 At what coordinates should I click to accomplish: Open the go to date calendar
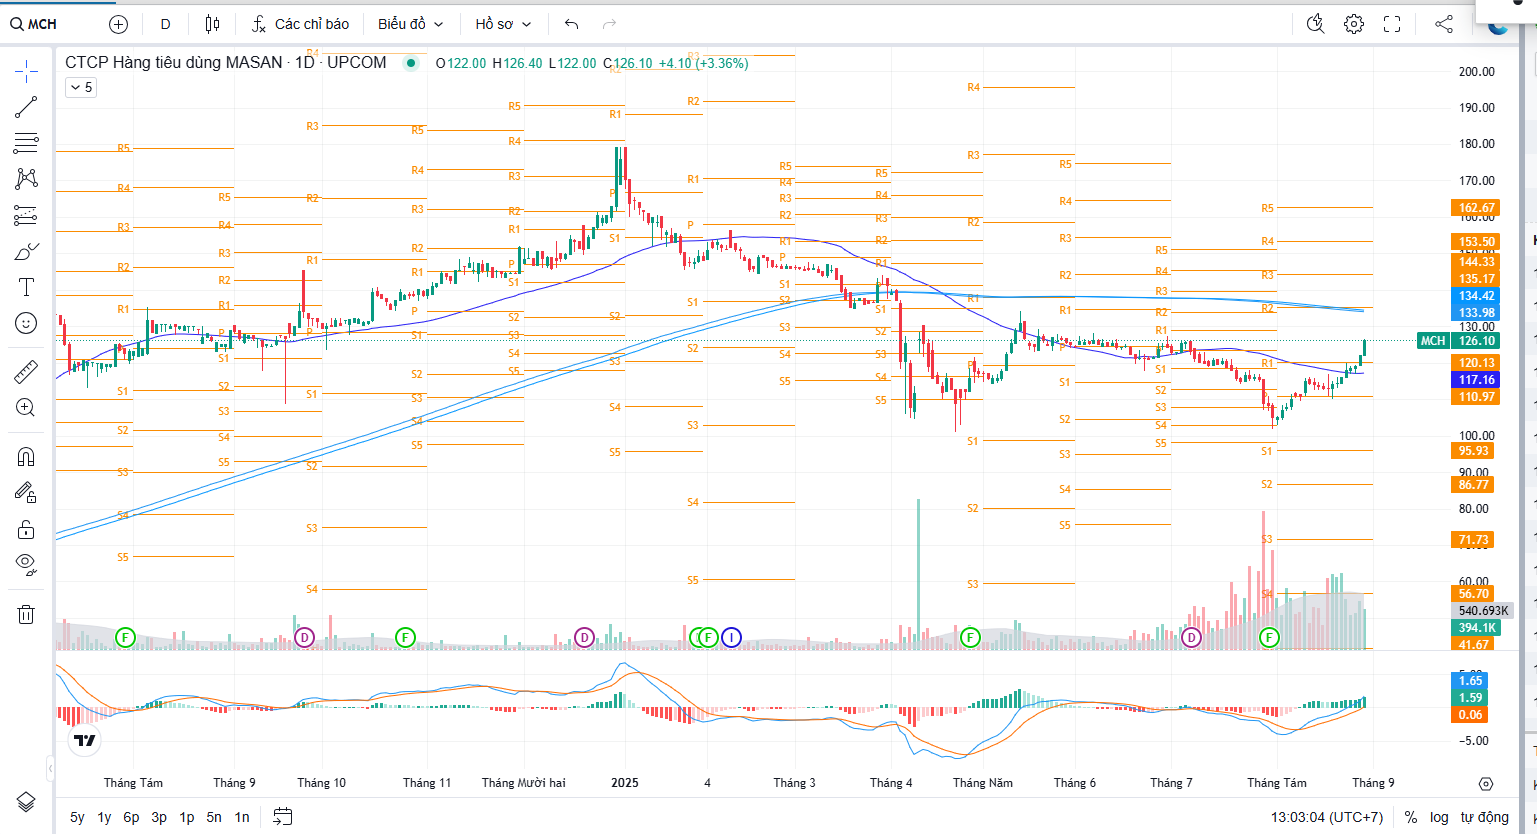283,817
